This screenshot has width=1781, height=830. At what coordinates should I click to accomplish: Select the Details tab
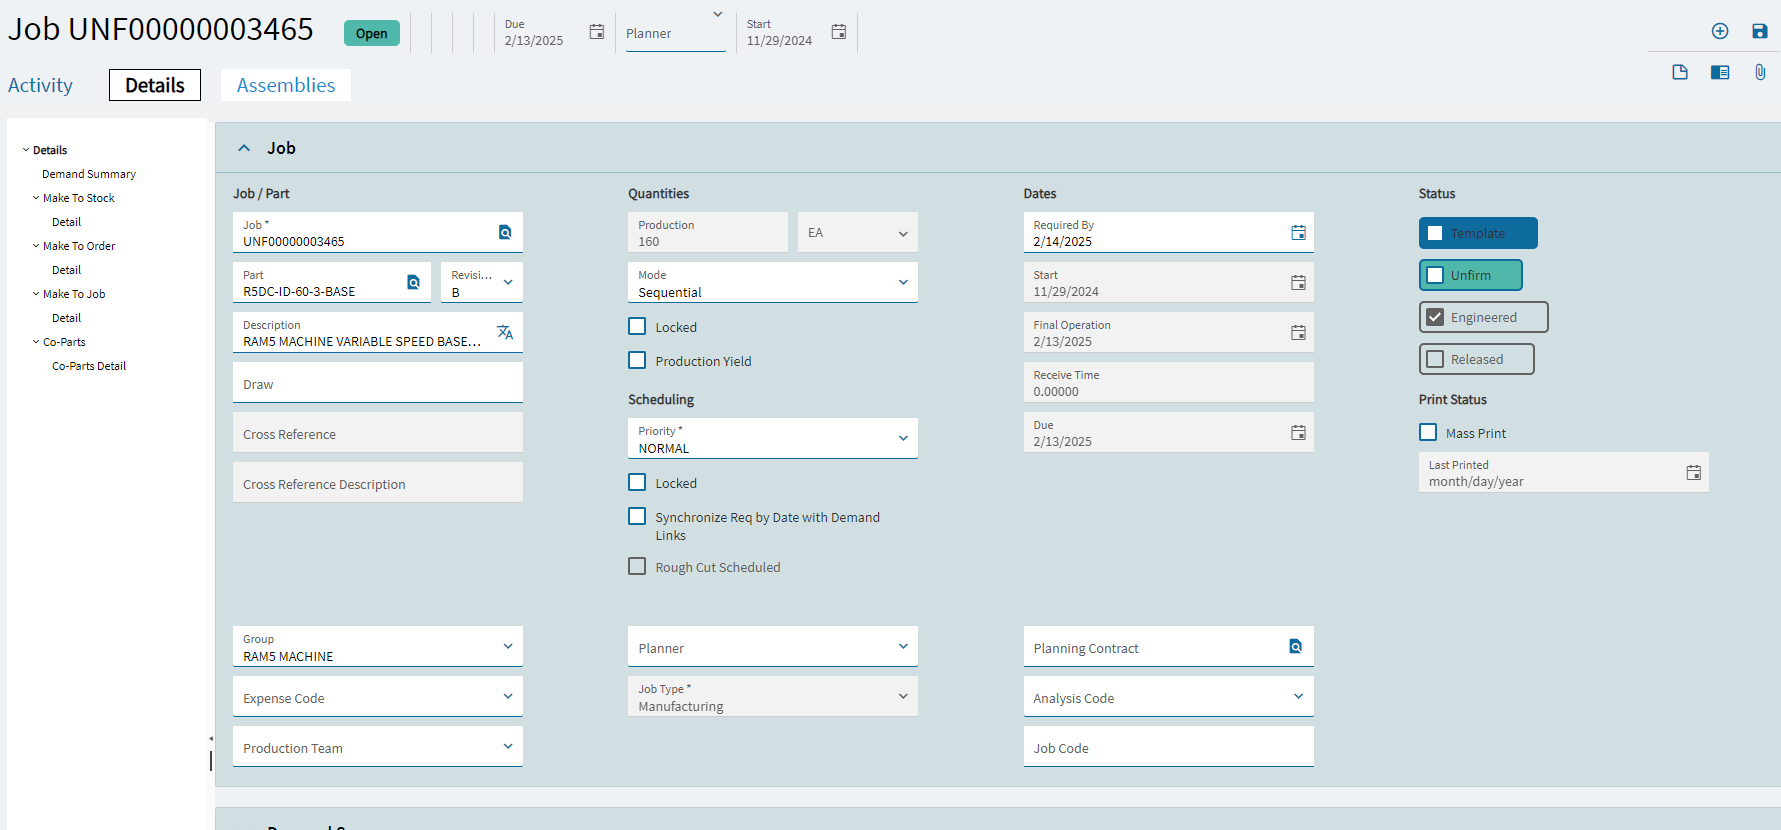(x=155, y=85)
